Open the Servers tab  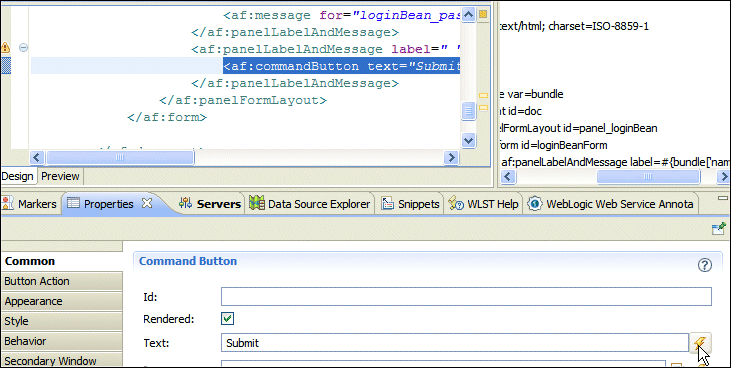pyautogui.click(x=211, y=204)
